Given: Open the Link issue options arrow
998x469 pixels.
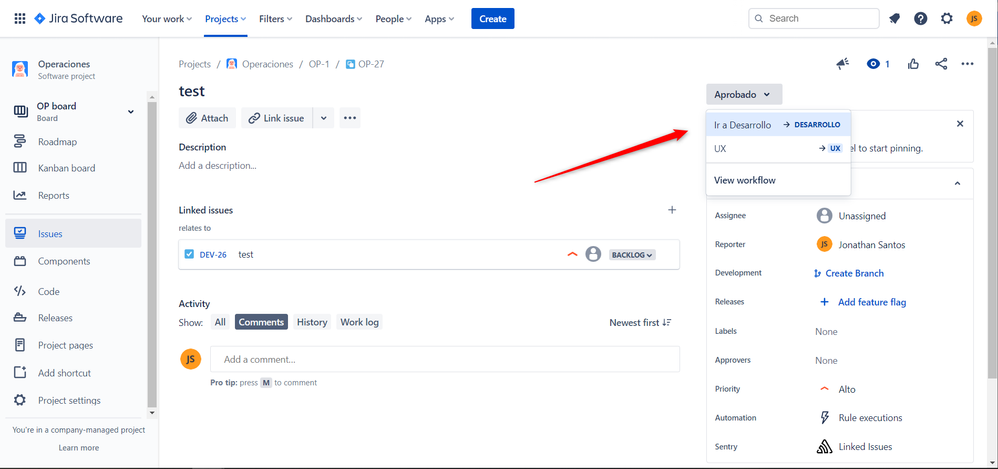Looking at the screenshot, I should pyautogui.click(x=323, y=118).
